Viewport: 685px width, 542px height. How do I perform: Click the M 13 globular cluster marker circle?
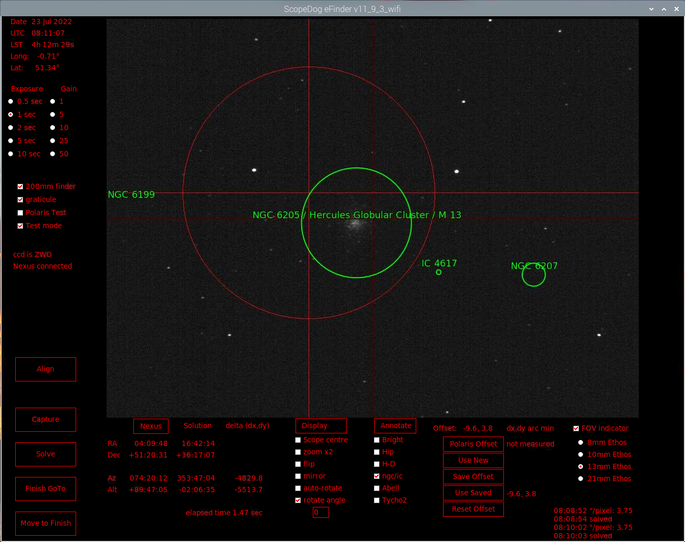[x=356, y=222]
